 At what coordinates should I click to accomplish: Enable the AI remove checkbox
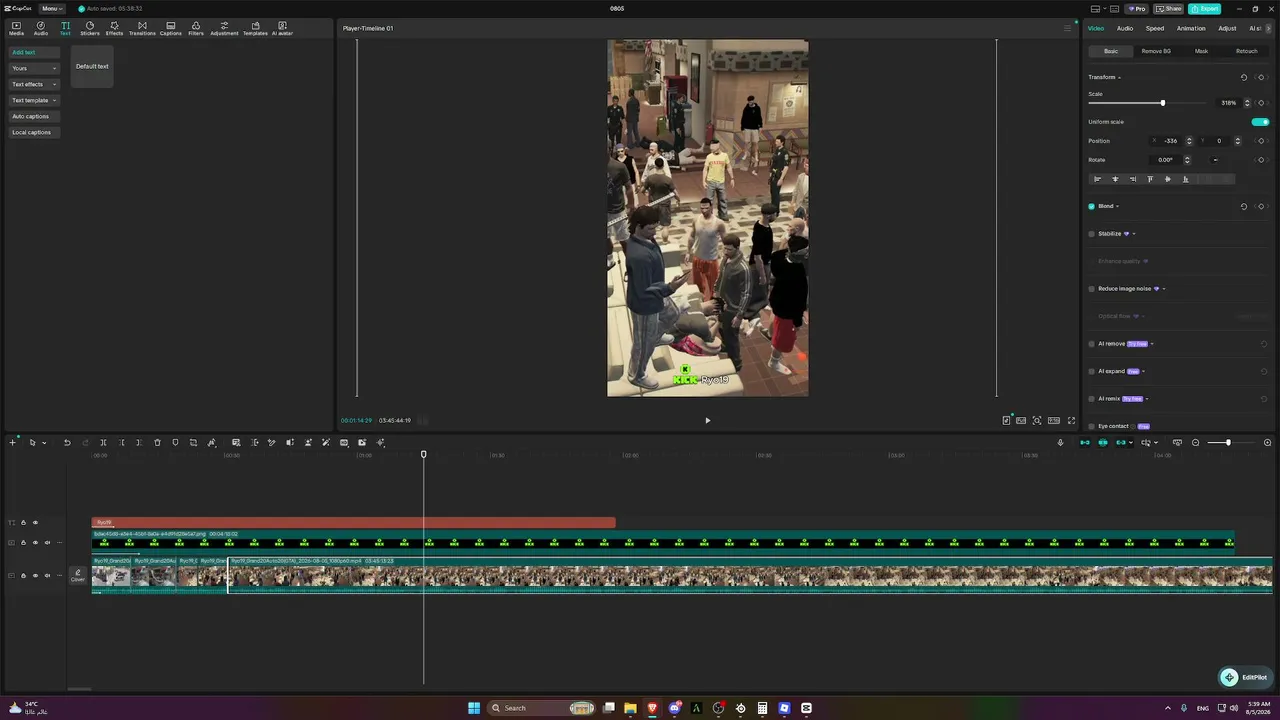[x=1092, y=344]
